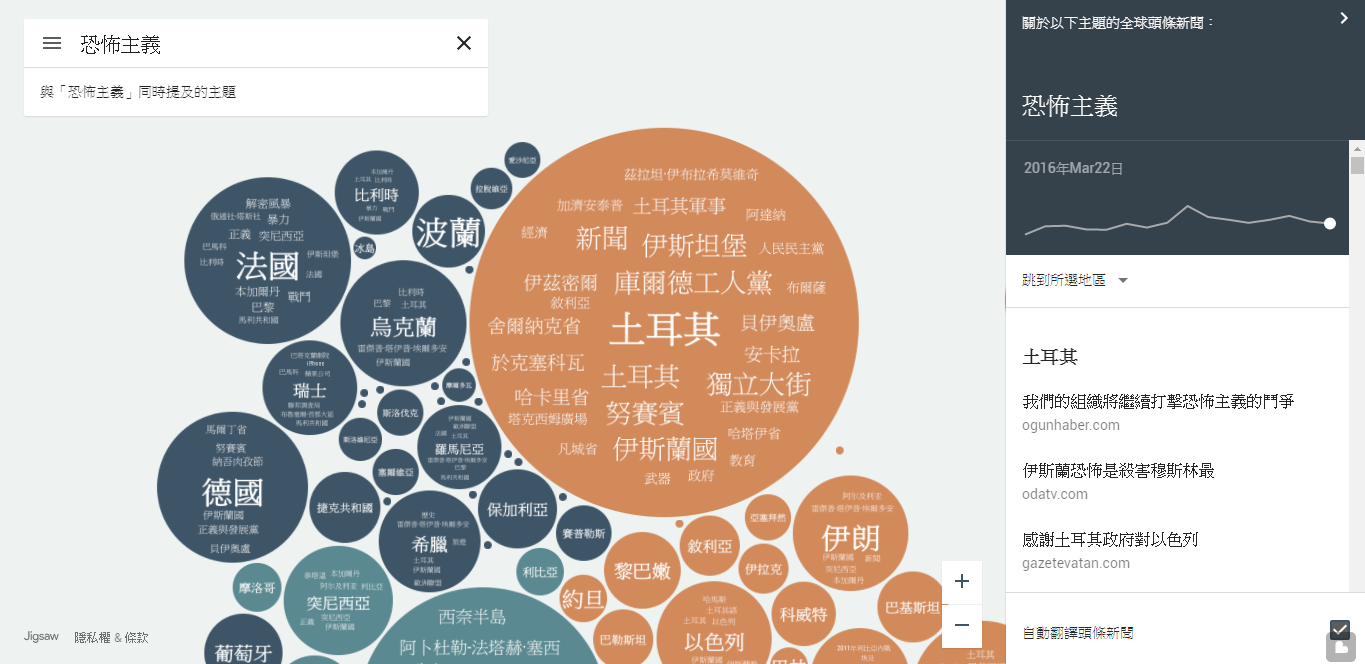Screen dimensions: 1365x664
Task: Select the 巴勒斯坦 bubble
Action: click(x=622, y=638)
